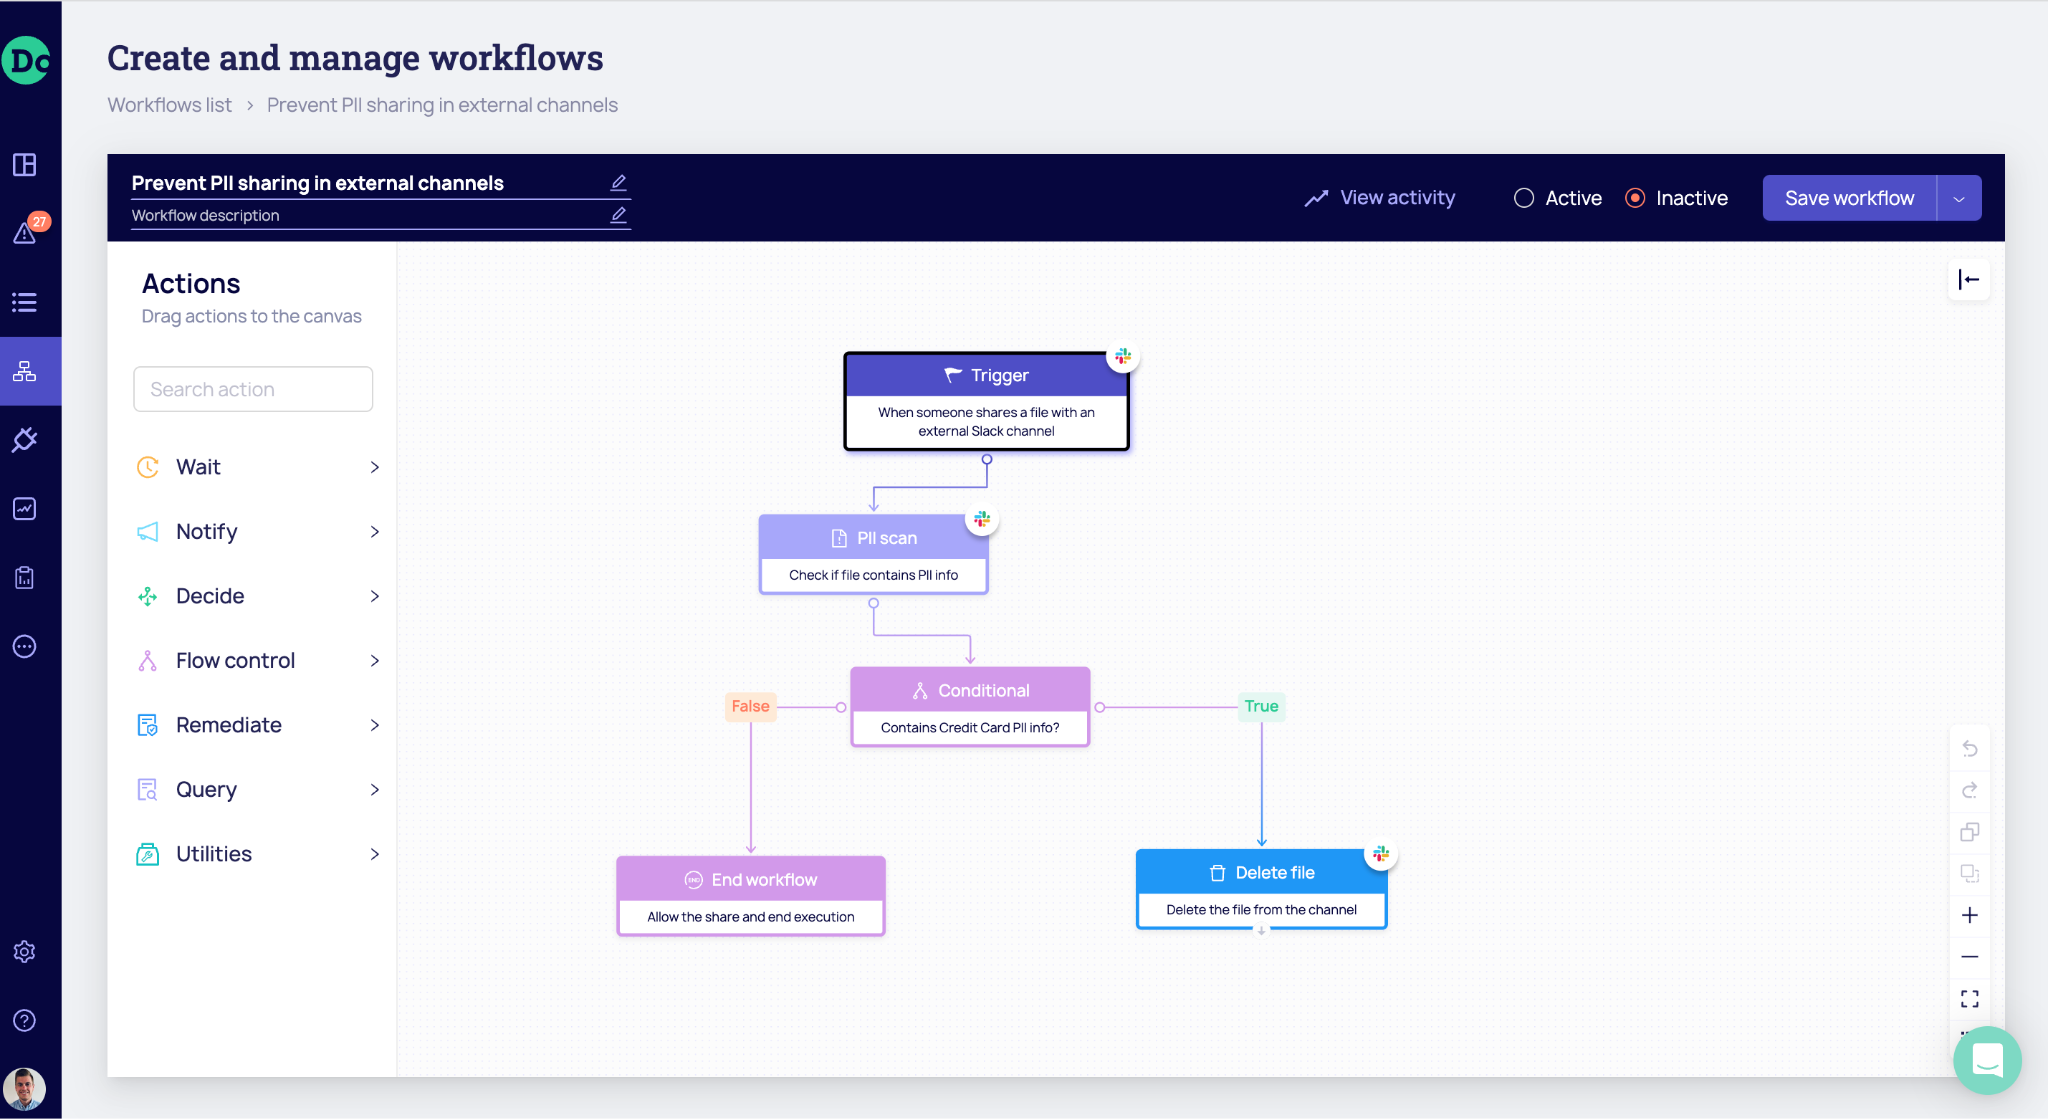
Task: Open the chat support bubble
Action: point(1986,1059)
